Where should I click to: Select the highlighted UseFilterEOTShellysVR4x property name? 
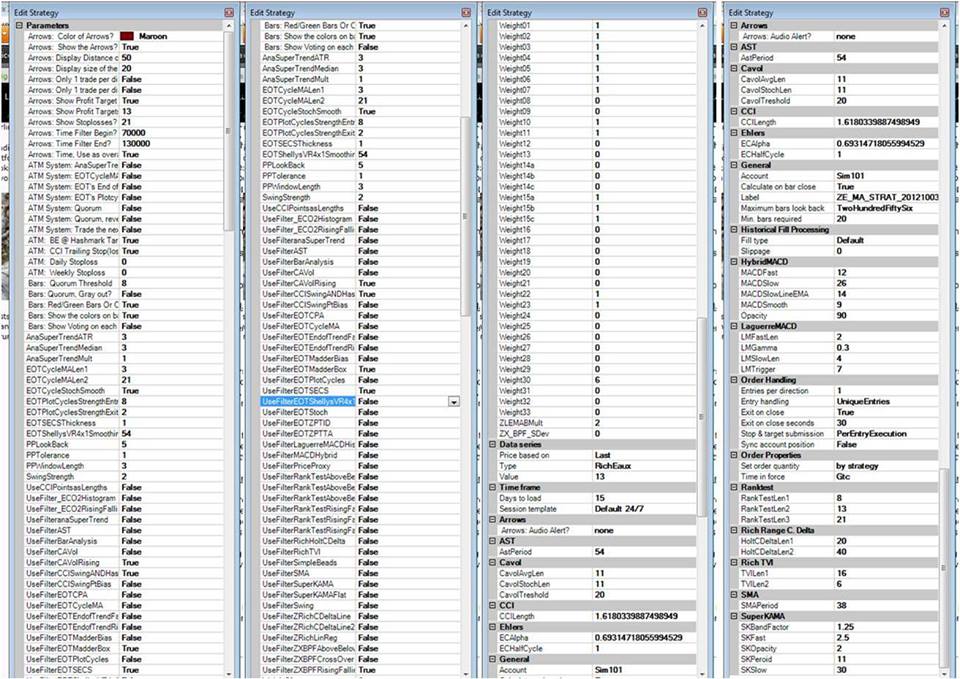[x=308, y=402]
